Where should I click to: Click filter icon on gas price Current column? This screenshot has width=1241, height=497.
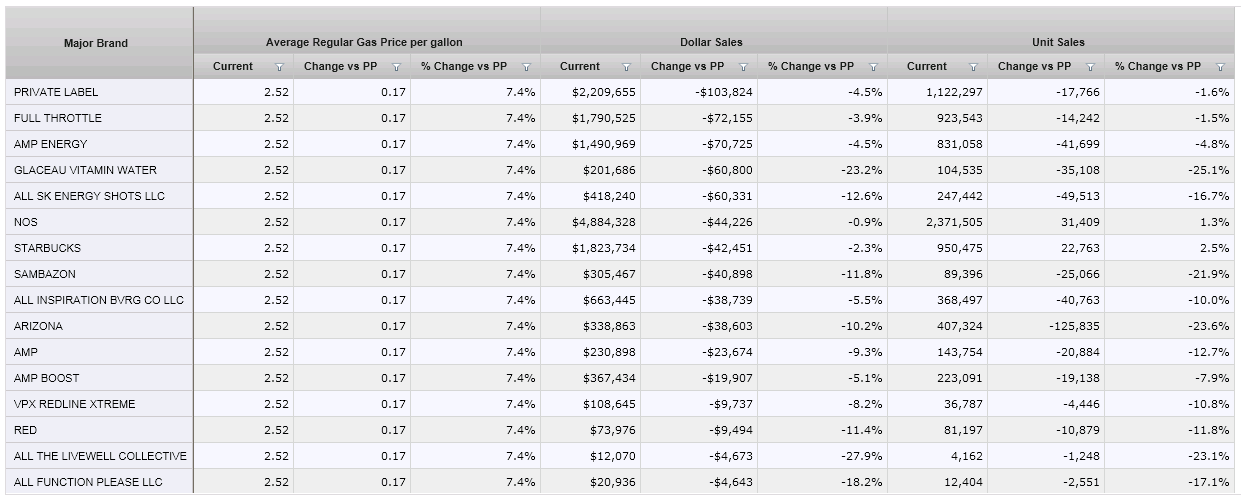tap(279, 67)
